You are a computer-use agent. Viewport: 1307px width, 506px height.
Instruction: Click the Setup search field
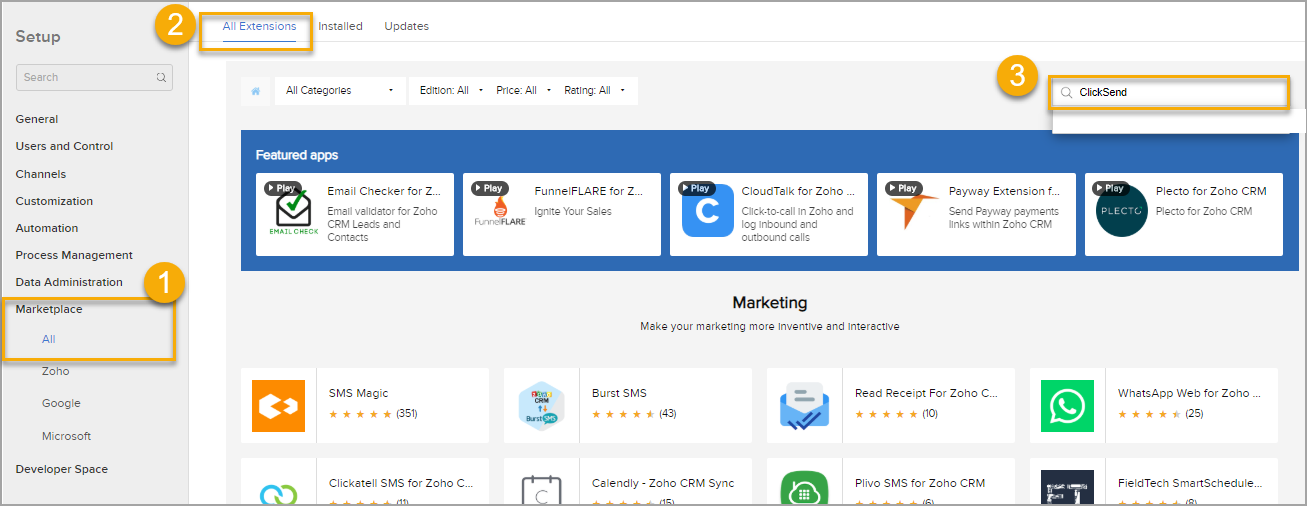tap(94, 77)
